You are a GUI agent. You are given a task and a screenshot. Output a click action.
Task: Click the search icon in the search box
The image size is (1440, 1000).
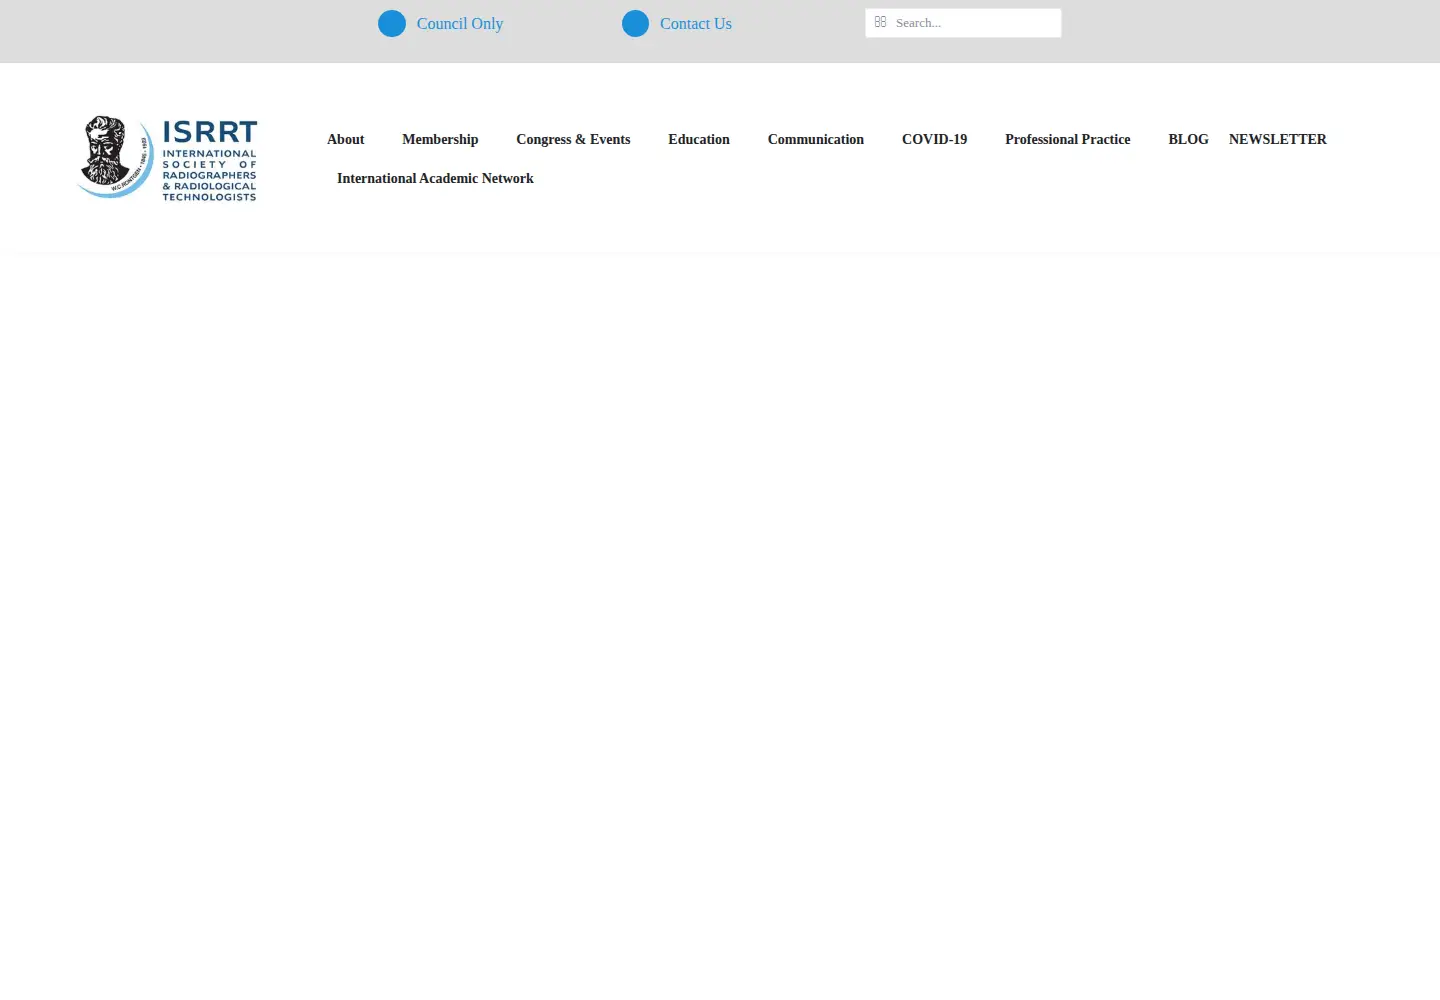coord(880,22)
